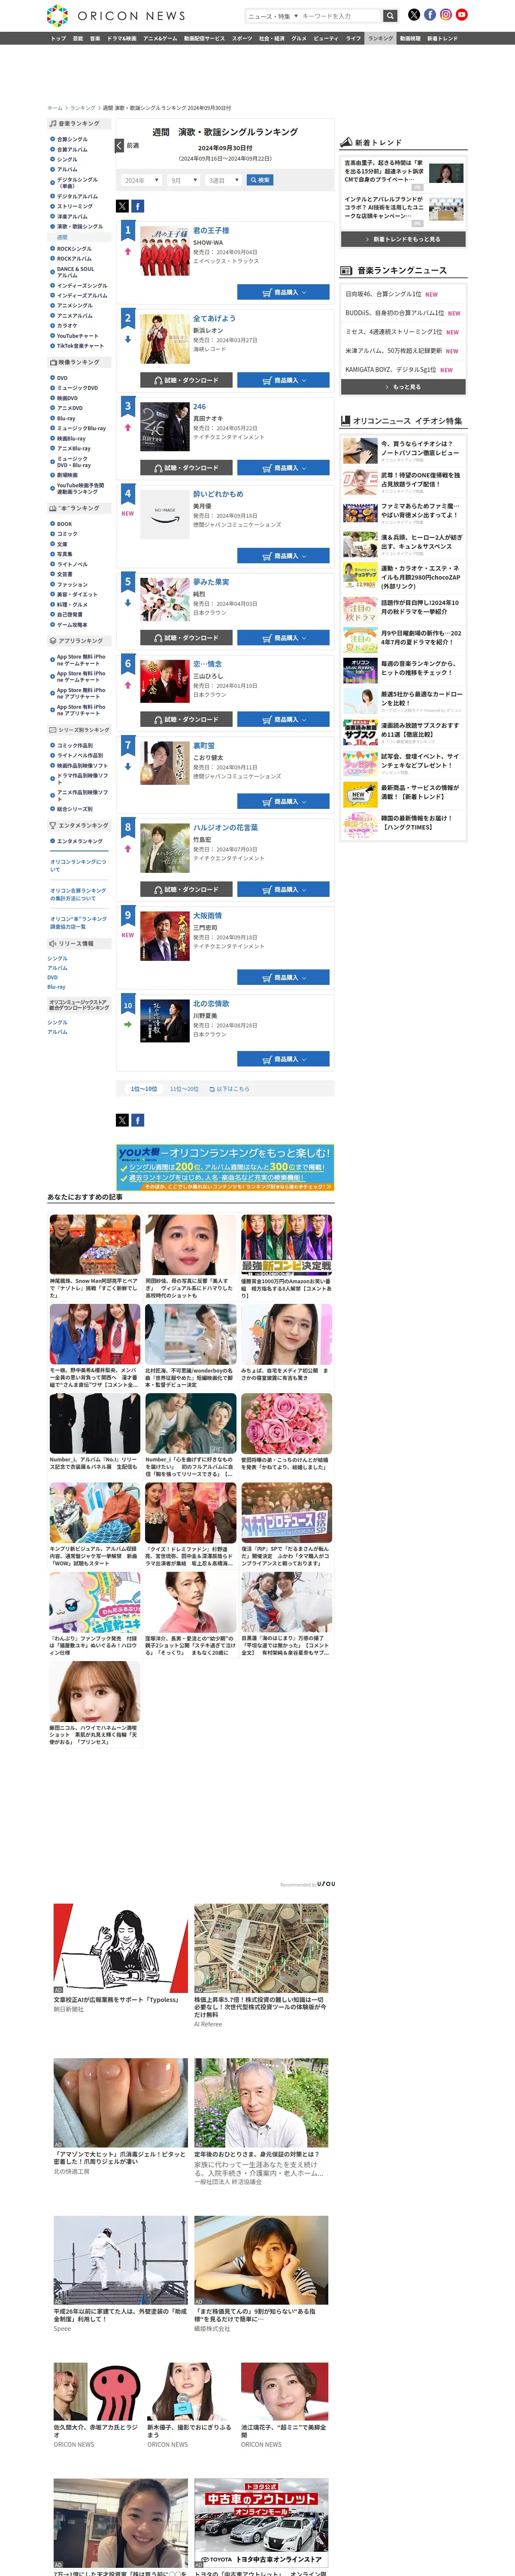Open オリコンランキングについて sidebar link
The height and width of the screenshot is (2576, 515).
click(x=78, y=865)
